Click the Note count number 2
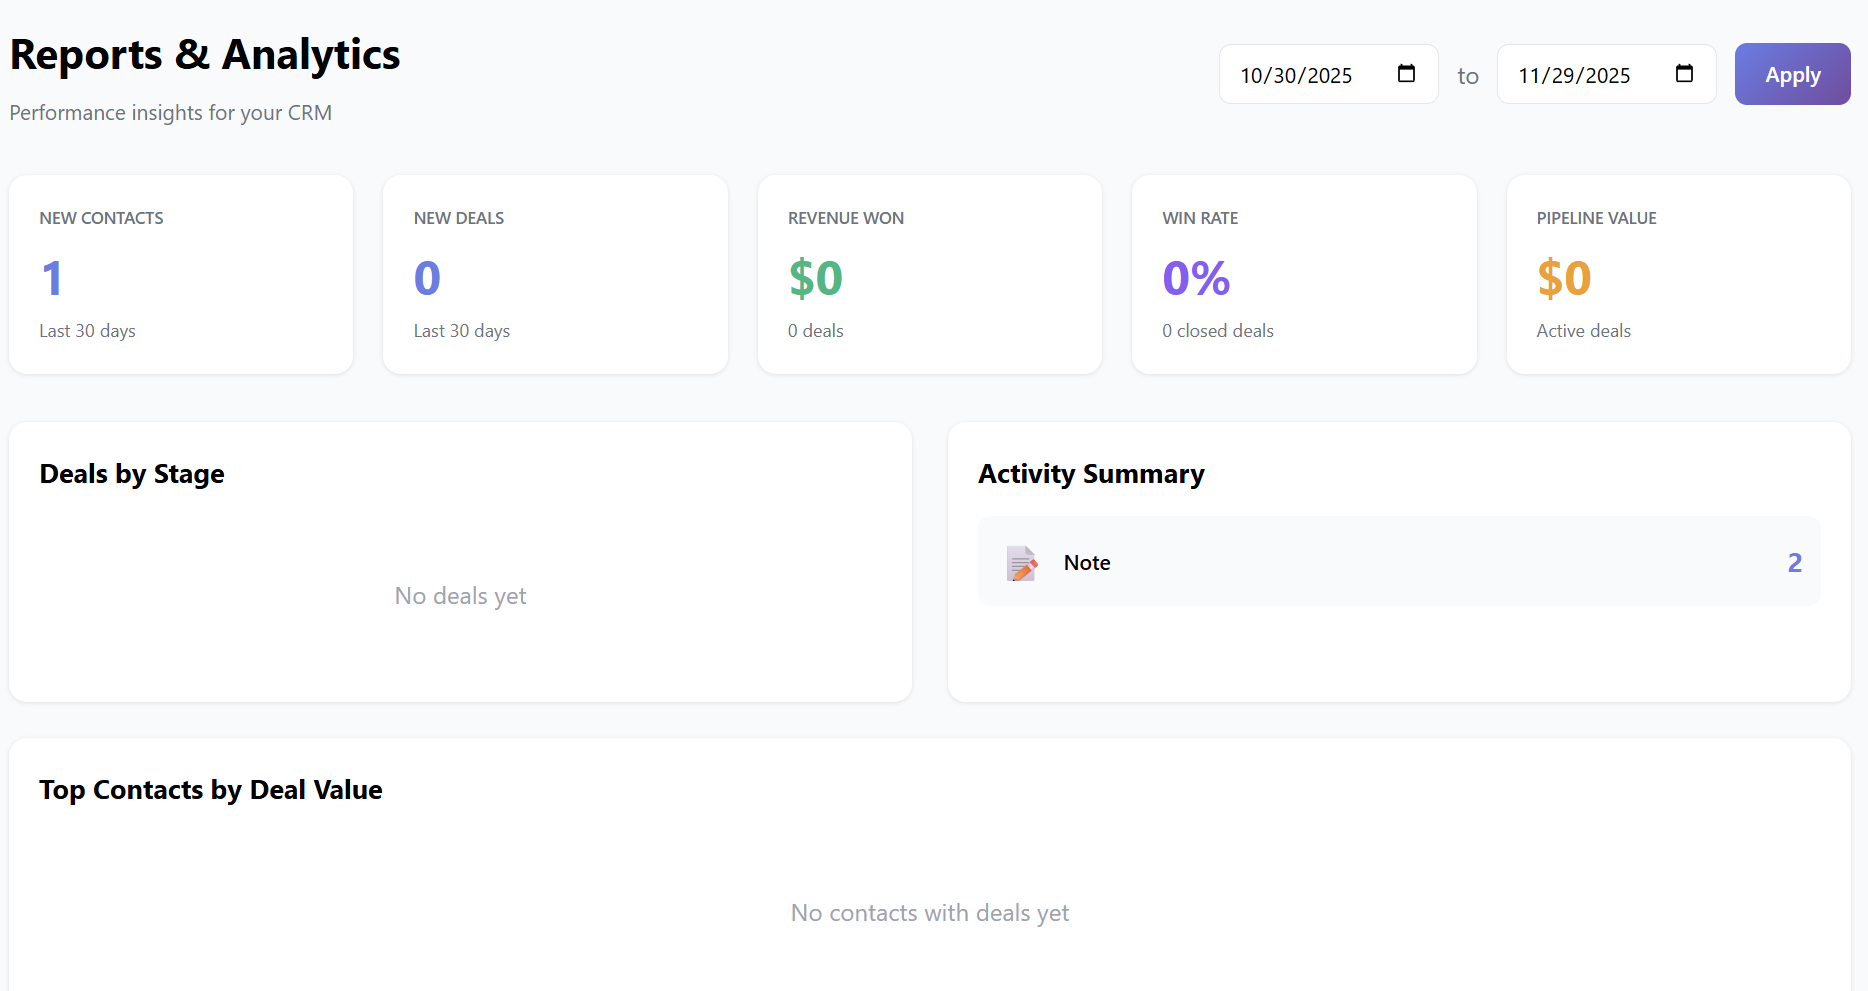The width and height of the screenshot is (1868, 991). coord(1794,563)
